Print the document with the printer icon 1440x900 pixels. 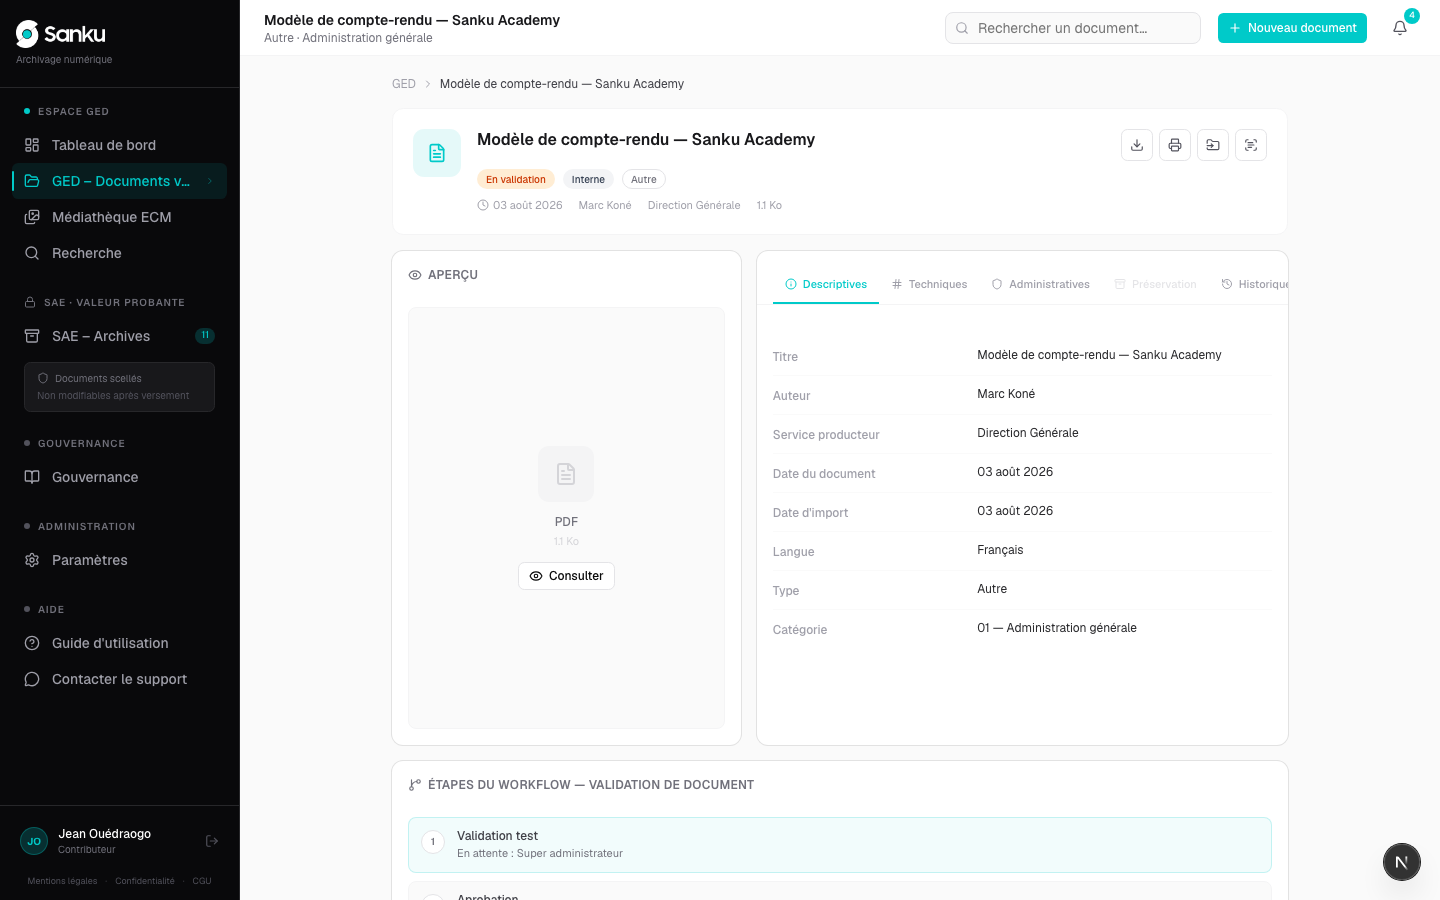point(1175,145)
